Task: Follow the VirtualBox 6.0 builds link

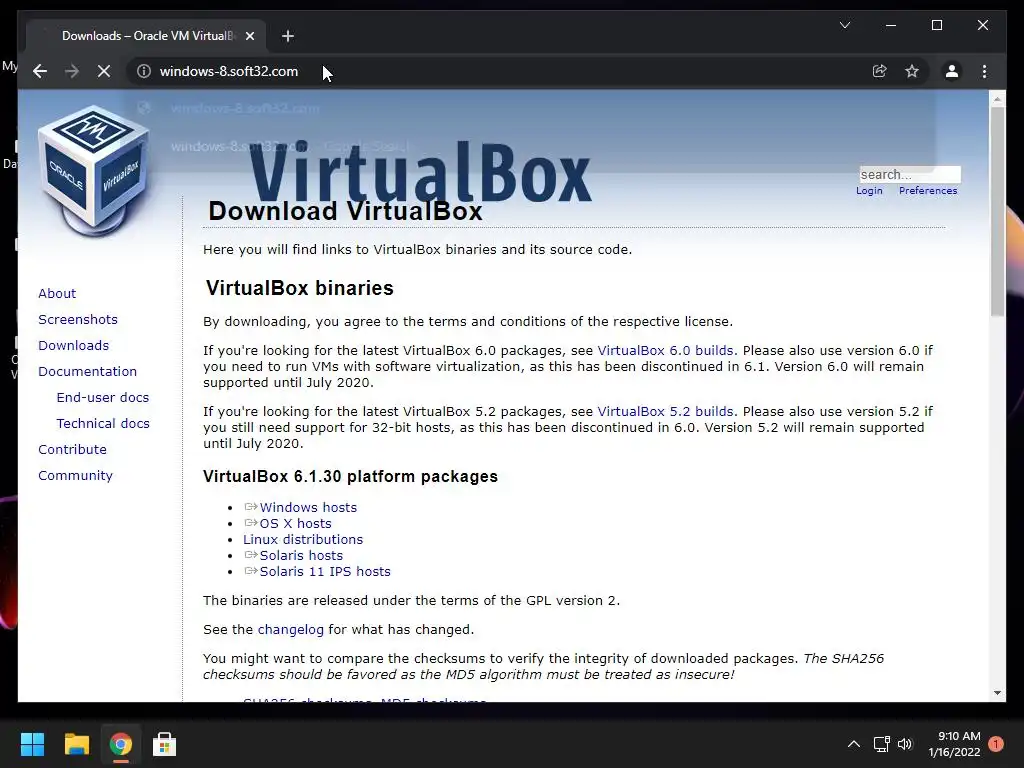Action: 665,351
